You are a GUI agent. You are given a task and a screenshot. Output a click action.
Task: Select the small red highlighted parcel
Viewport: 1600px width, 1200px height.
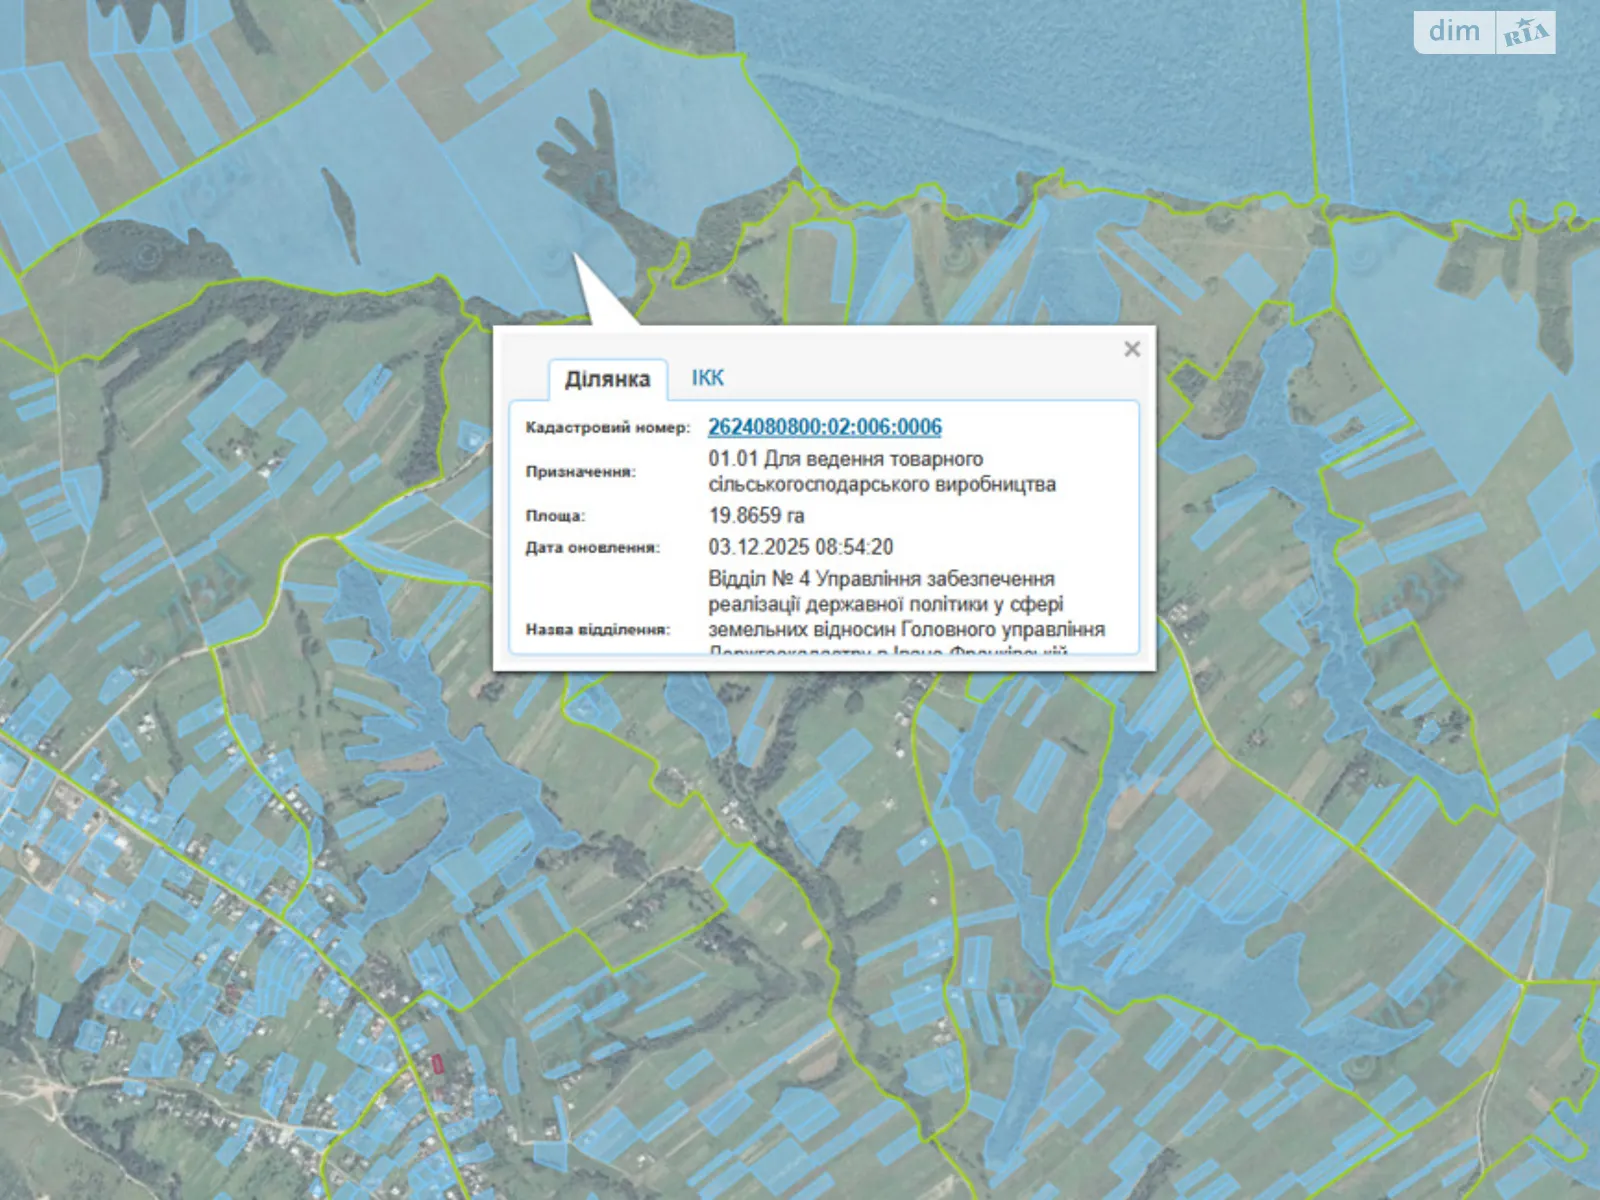coord(438,1063)
